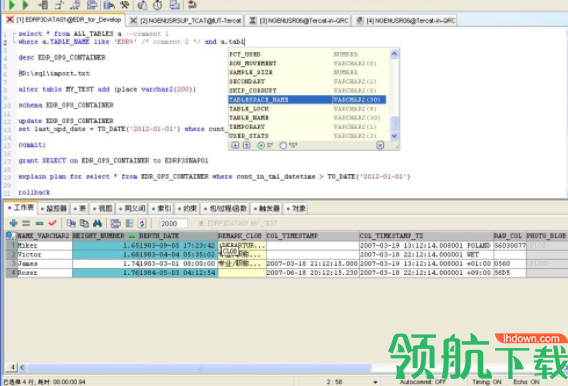Open the 工作表 tab
The image size is (568, 386).
point(21,207)
